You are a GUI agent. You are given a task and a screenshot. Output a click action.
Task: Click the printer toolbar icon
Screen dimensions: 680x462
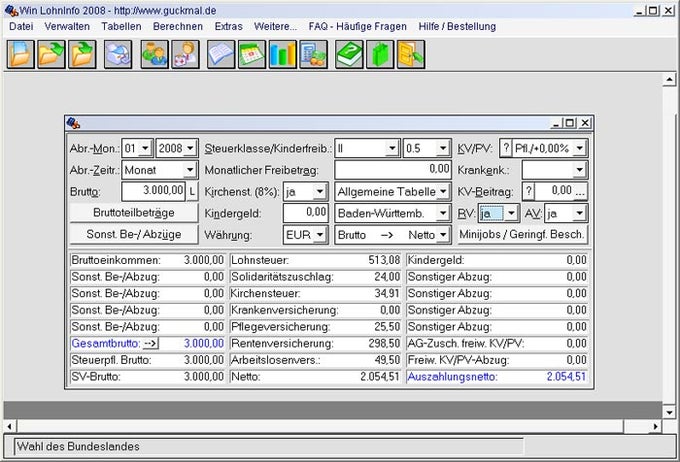coord(118,54)
